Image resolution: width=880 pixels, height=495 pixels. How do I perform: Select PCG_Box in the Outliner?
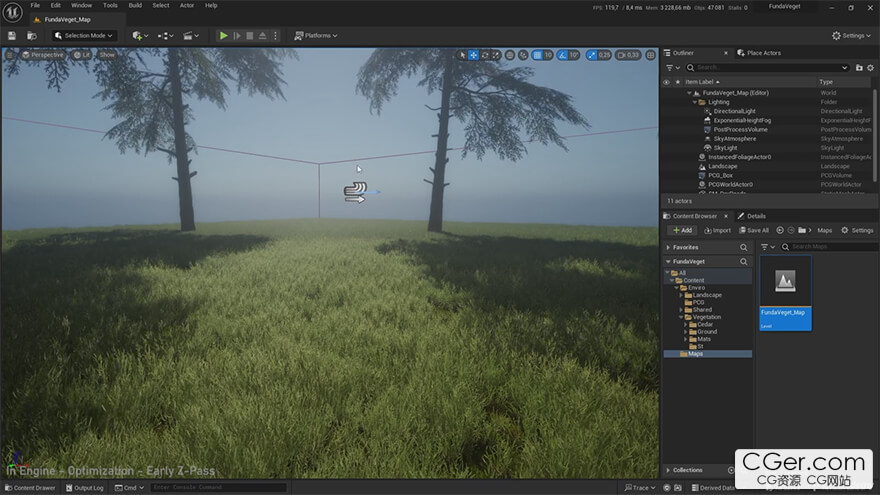(x=720, y=175)
